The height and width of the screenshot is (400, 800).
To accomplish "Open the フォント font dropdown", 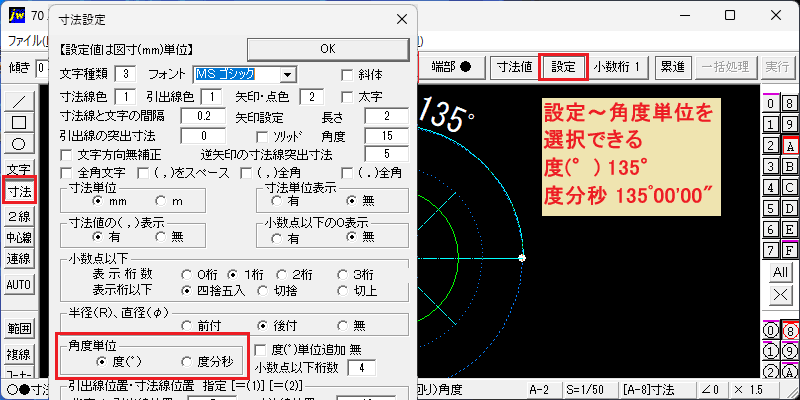I will point(288,76).
